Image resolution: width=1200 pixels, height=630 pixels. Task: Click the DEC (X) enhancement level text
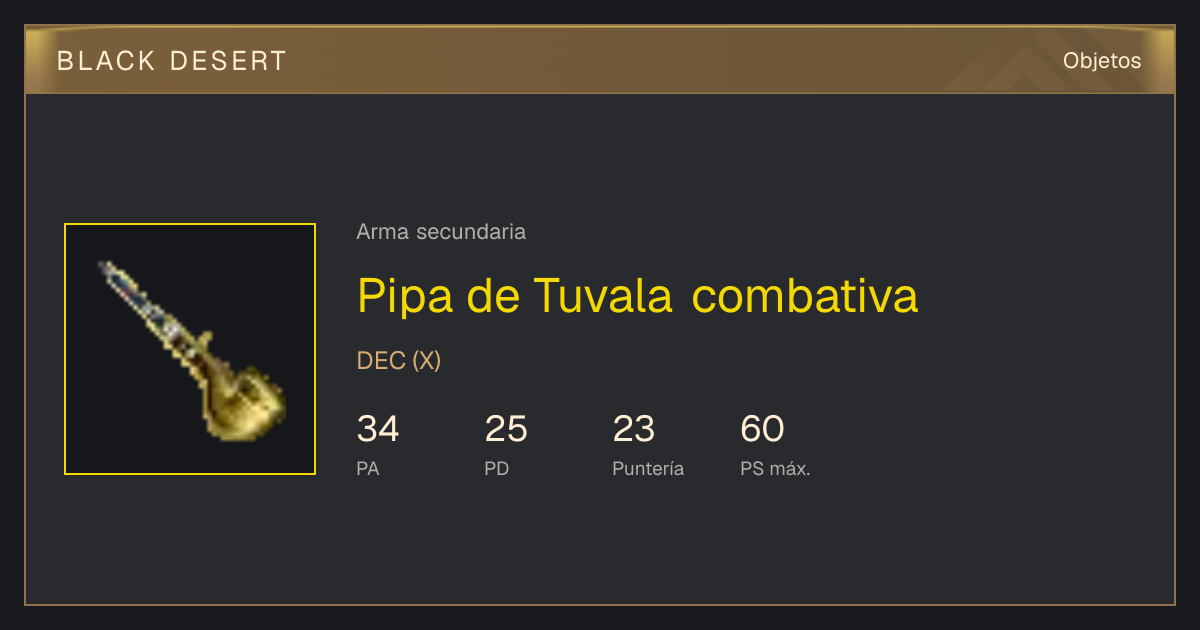(399, 361)
